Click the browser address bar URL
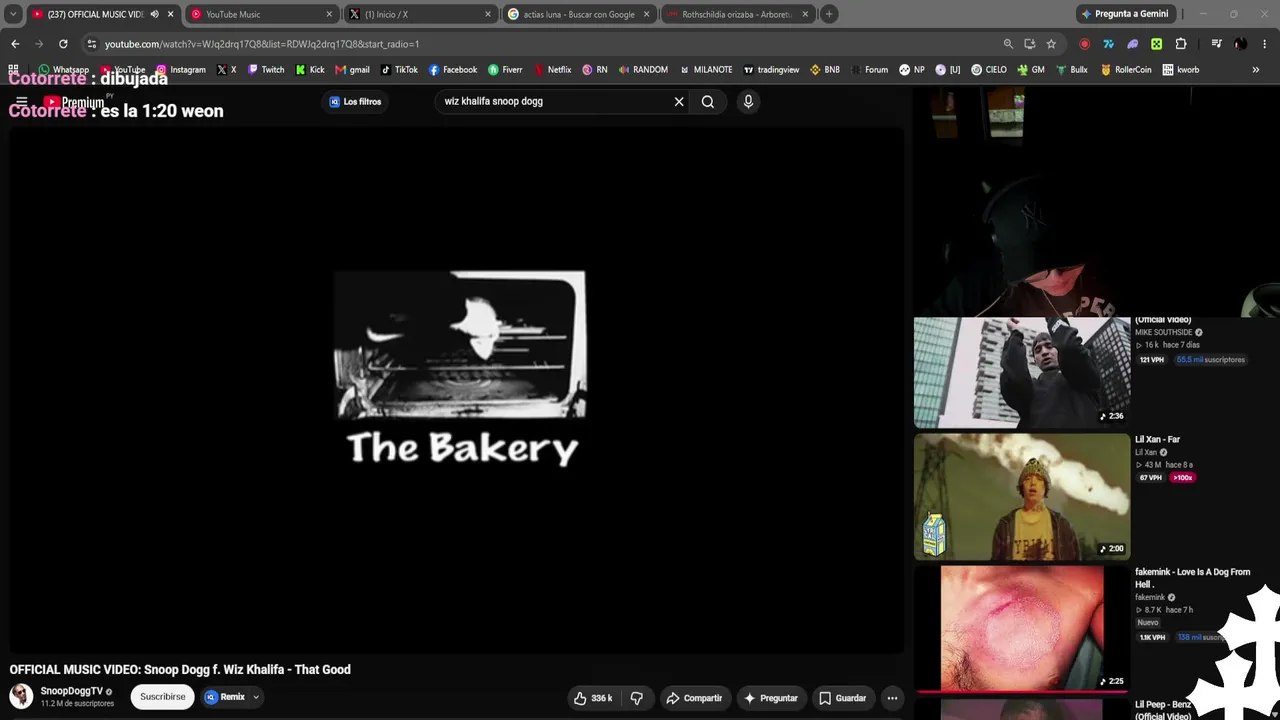The image size is (1280, 720). point(262,44)
